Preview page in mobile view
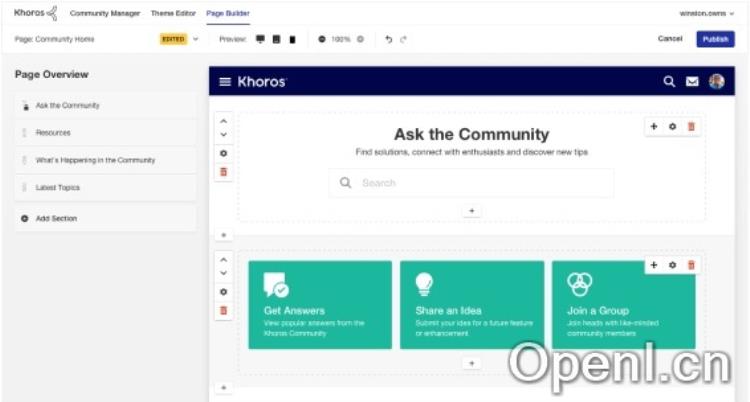 (x=292, y=39)
